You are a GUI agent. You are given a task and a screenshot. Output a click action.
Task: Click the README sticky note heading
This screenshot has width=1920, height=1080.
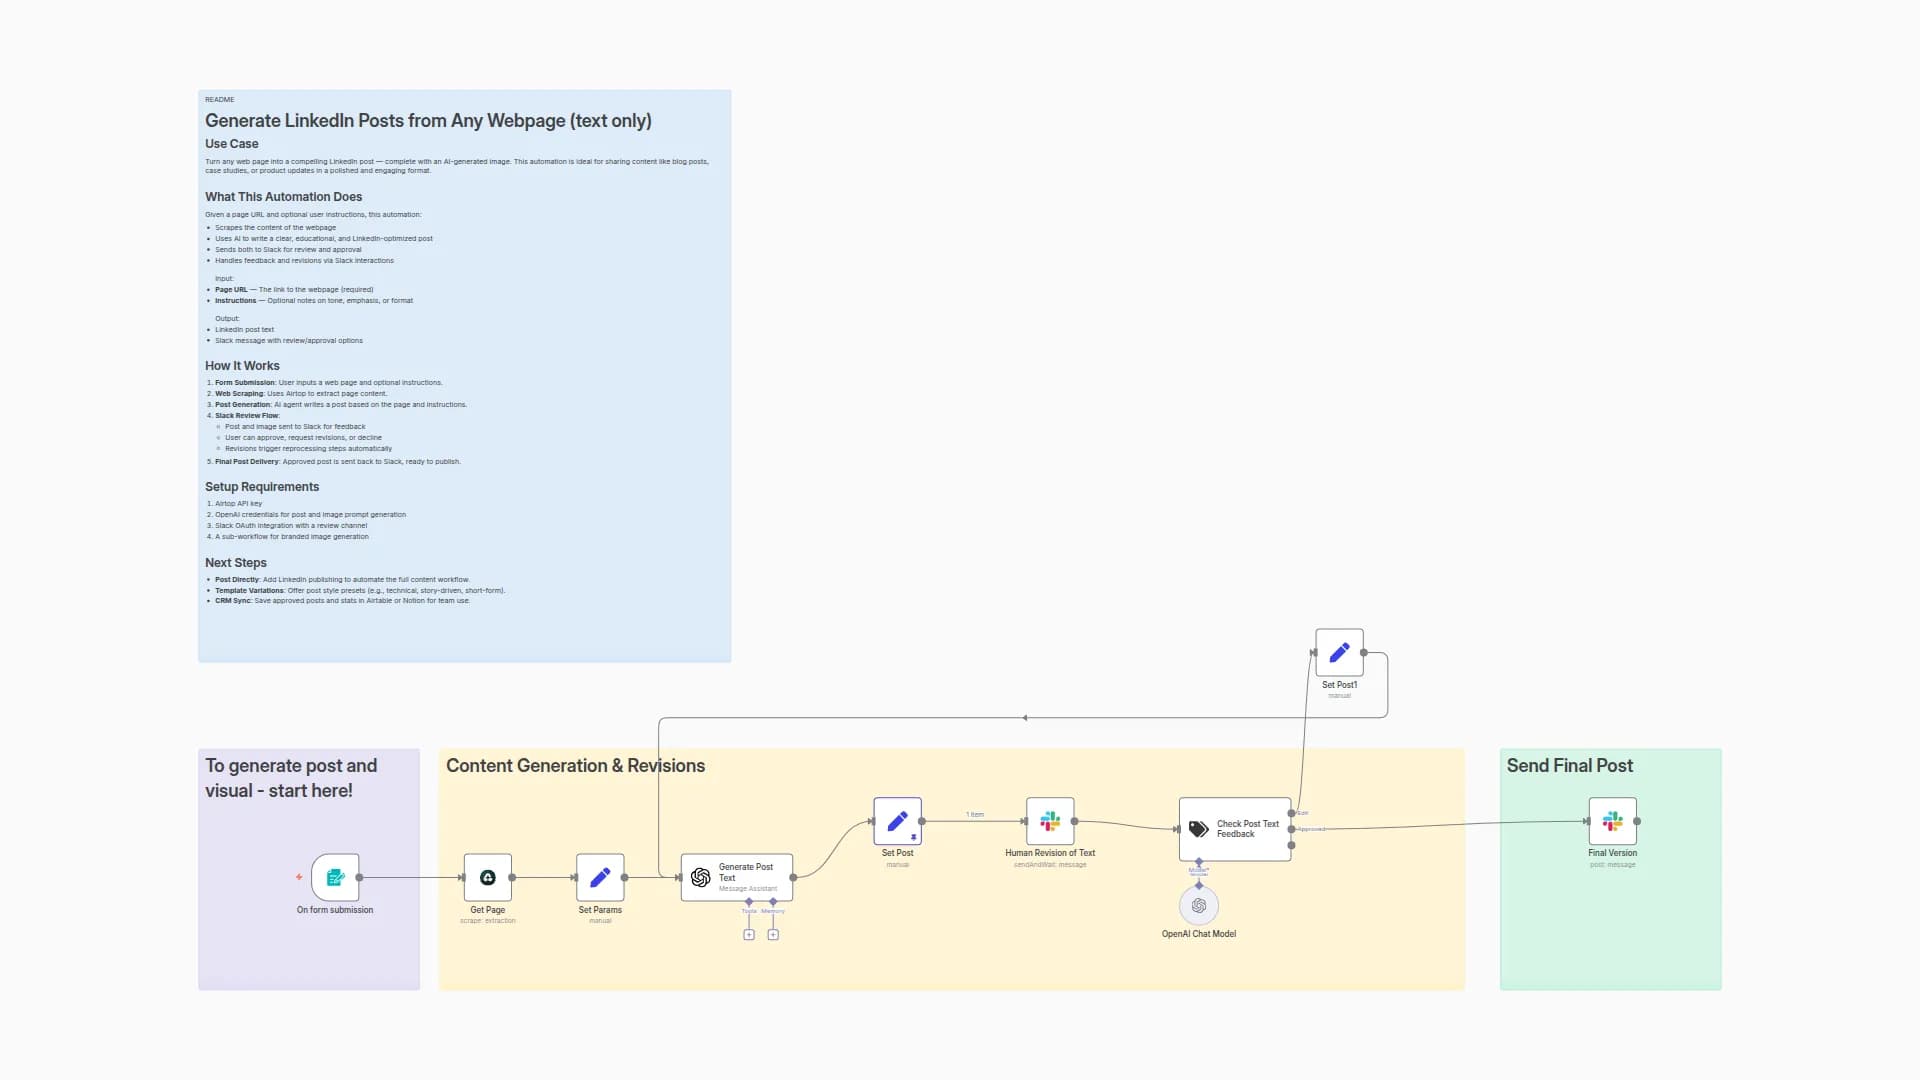click(428, 121)
